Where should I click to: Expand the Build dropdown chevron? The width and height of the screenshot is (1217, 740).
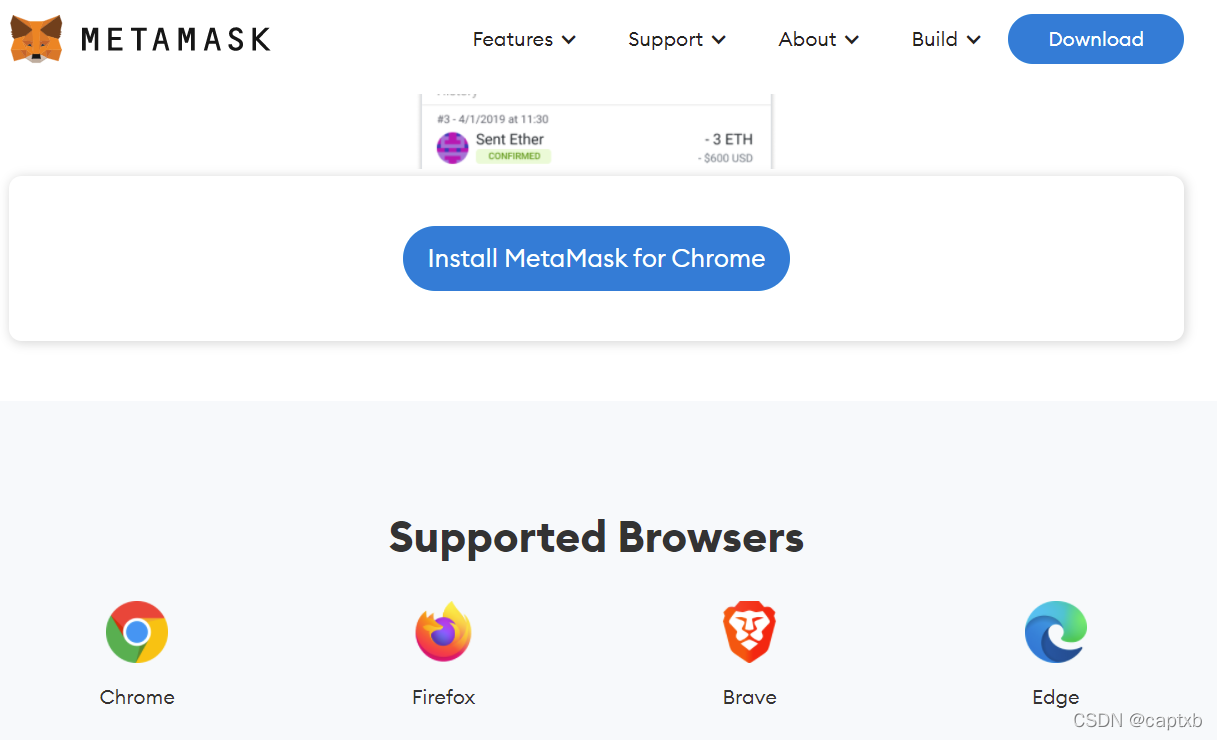[973, 40]
